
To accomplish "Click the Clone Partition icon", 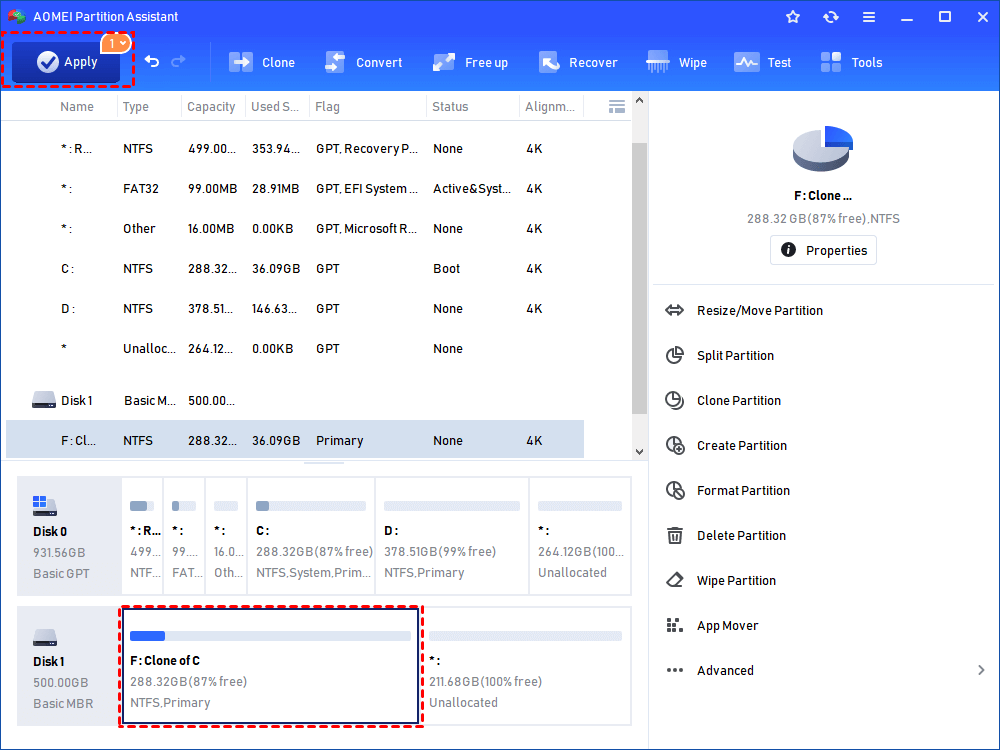I will click(674, 401).
